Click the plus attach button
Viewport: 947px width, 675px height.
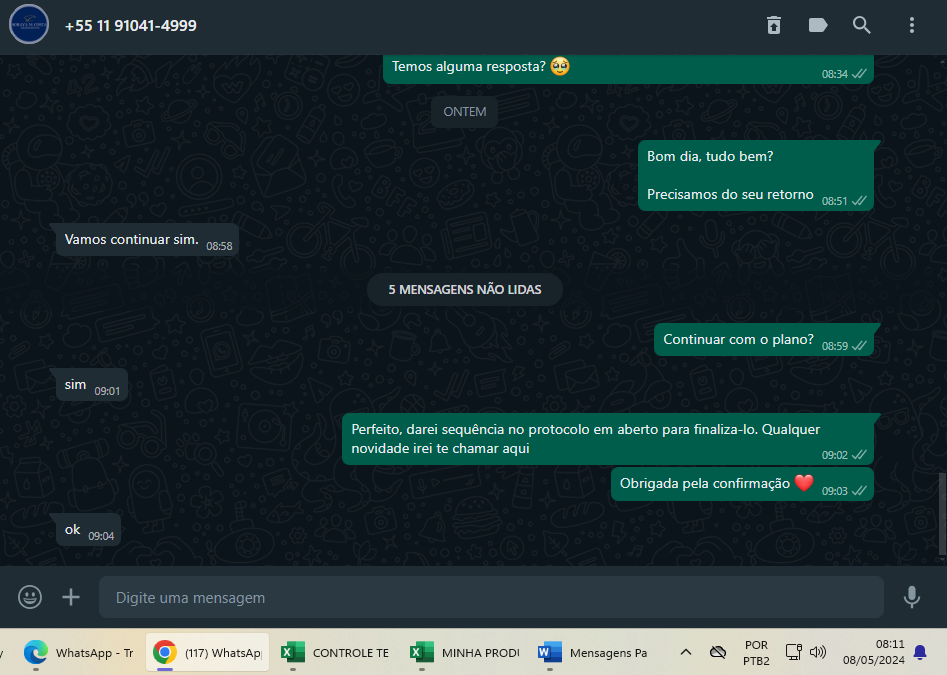tap(71, 597)
